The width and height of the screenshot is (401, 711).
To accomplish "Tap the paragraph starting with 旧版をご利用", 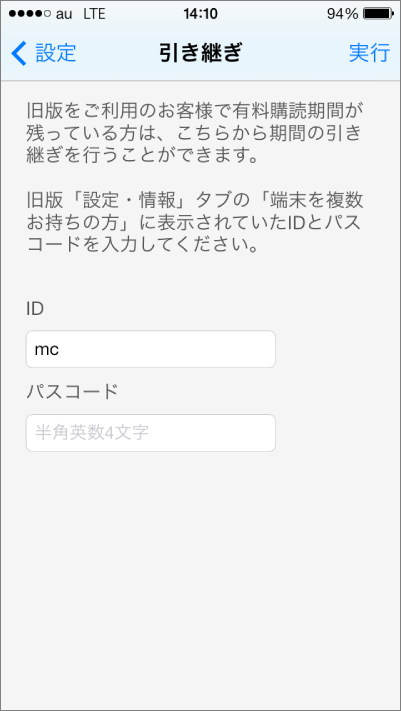I will (x=194, y=133).
